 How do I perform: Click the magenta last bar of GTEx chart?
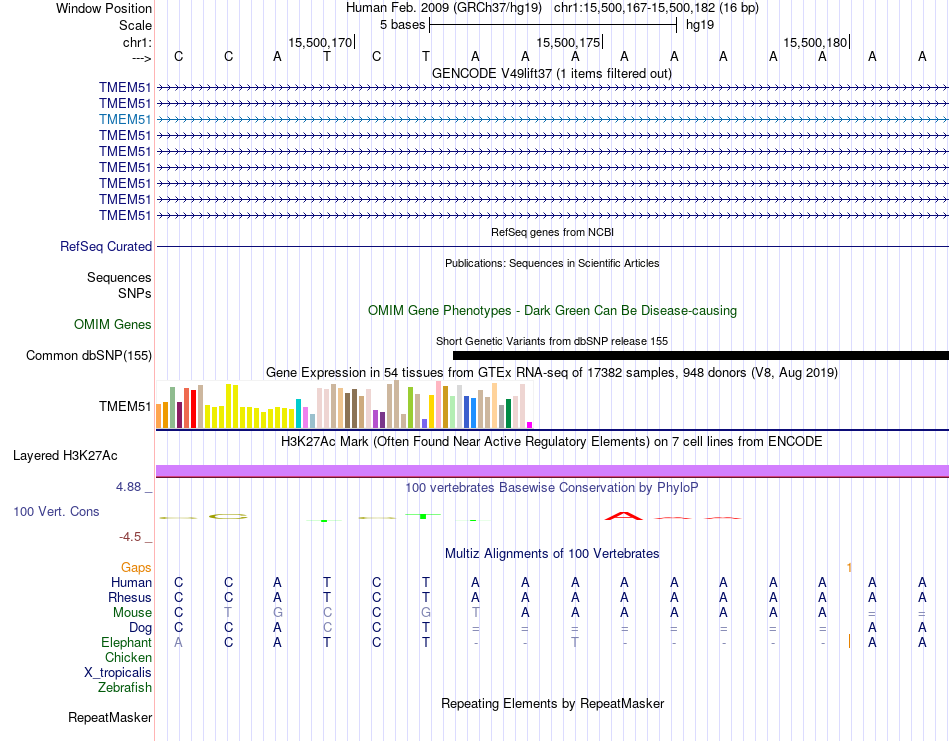click(x=530, y=425)
